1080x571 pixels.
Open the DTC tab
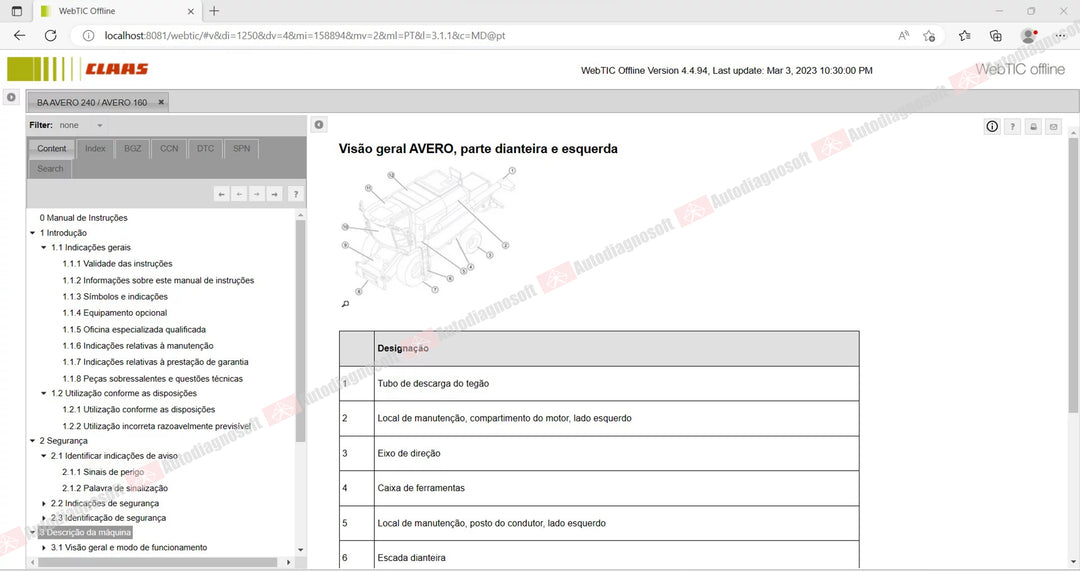coord(205,148)
